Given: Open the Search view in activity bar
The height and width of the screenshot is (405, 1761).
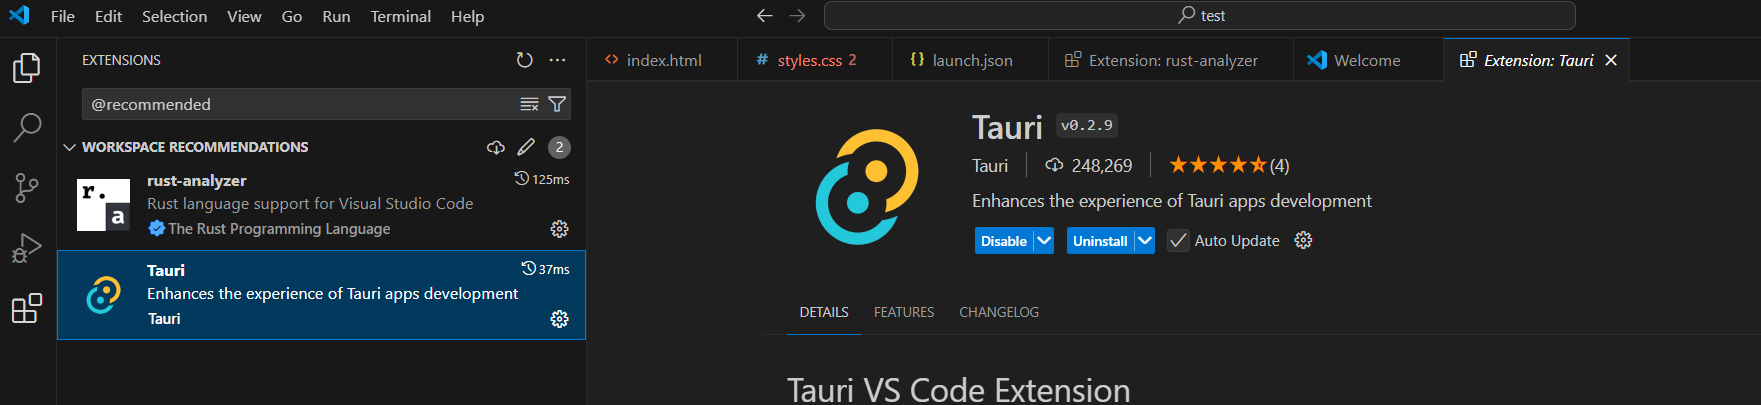Looking at the screenshot, I should point(27,127).
